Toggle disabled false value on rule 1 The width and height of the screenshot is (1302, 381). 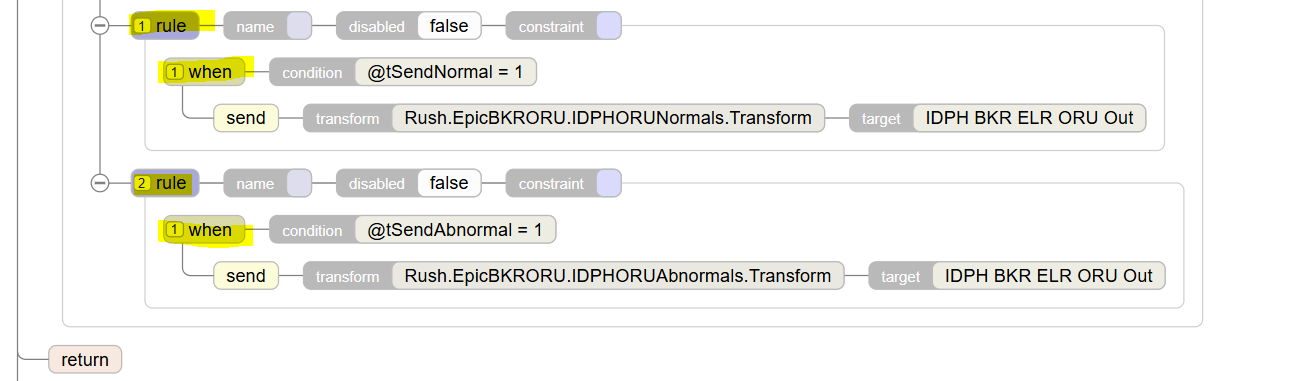click(449, 26)
